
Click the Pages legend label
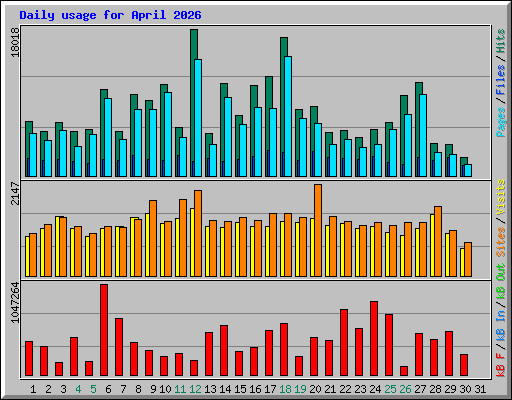pyautogui.click(x=501, y=122)
